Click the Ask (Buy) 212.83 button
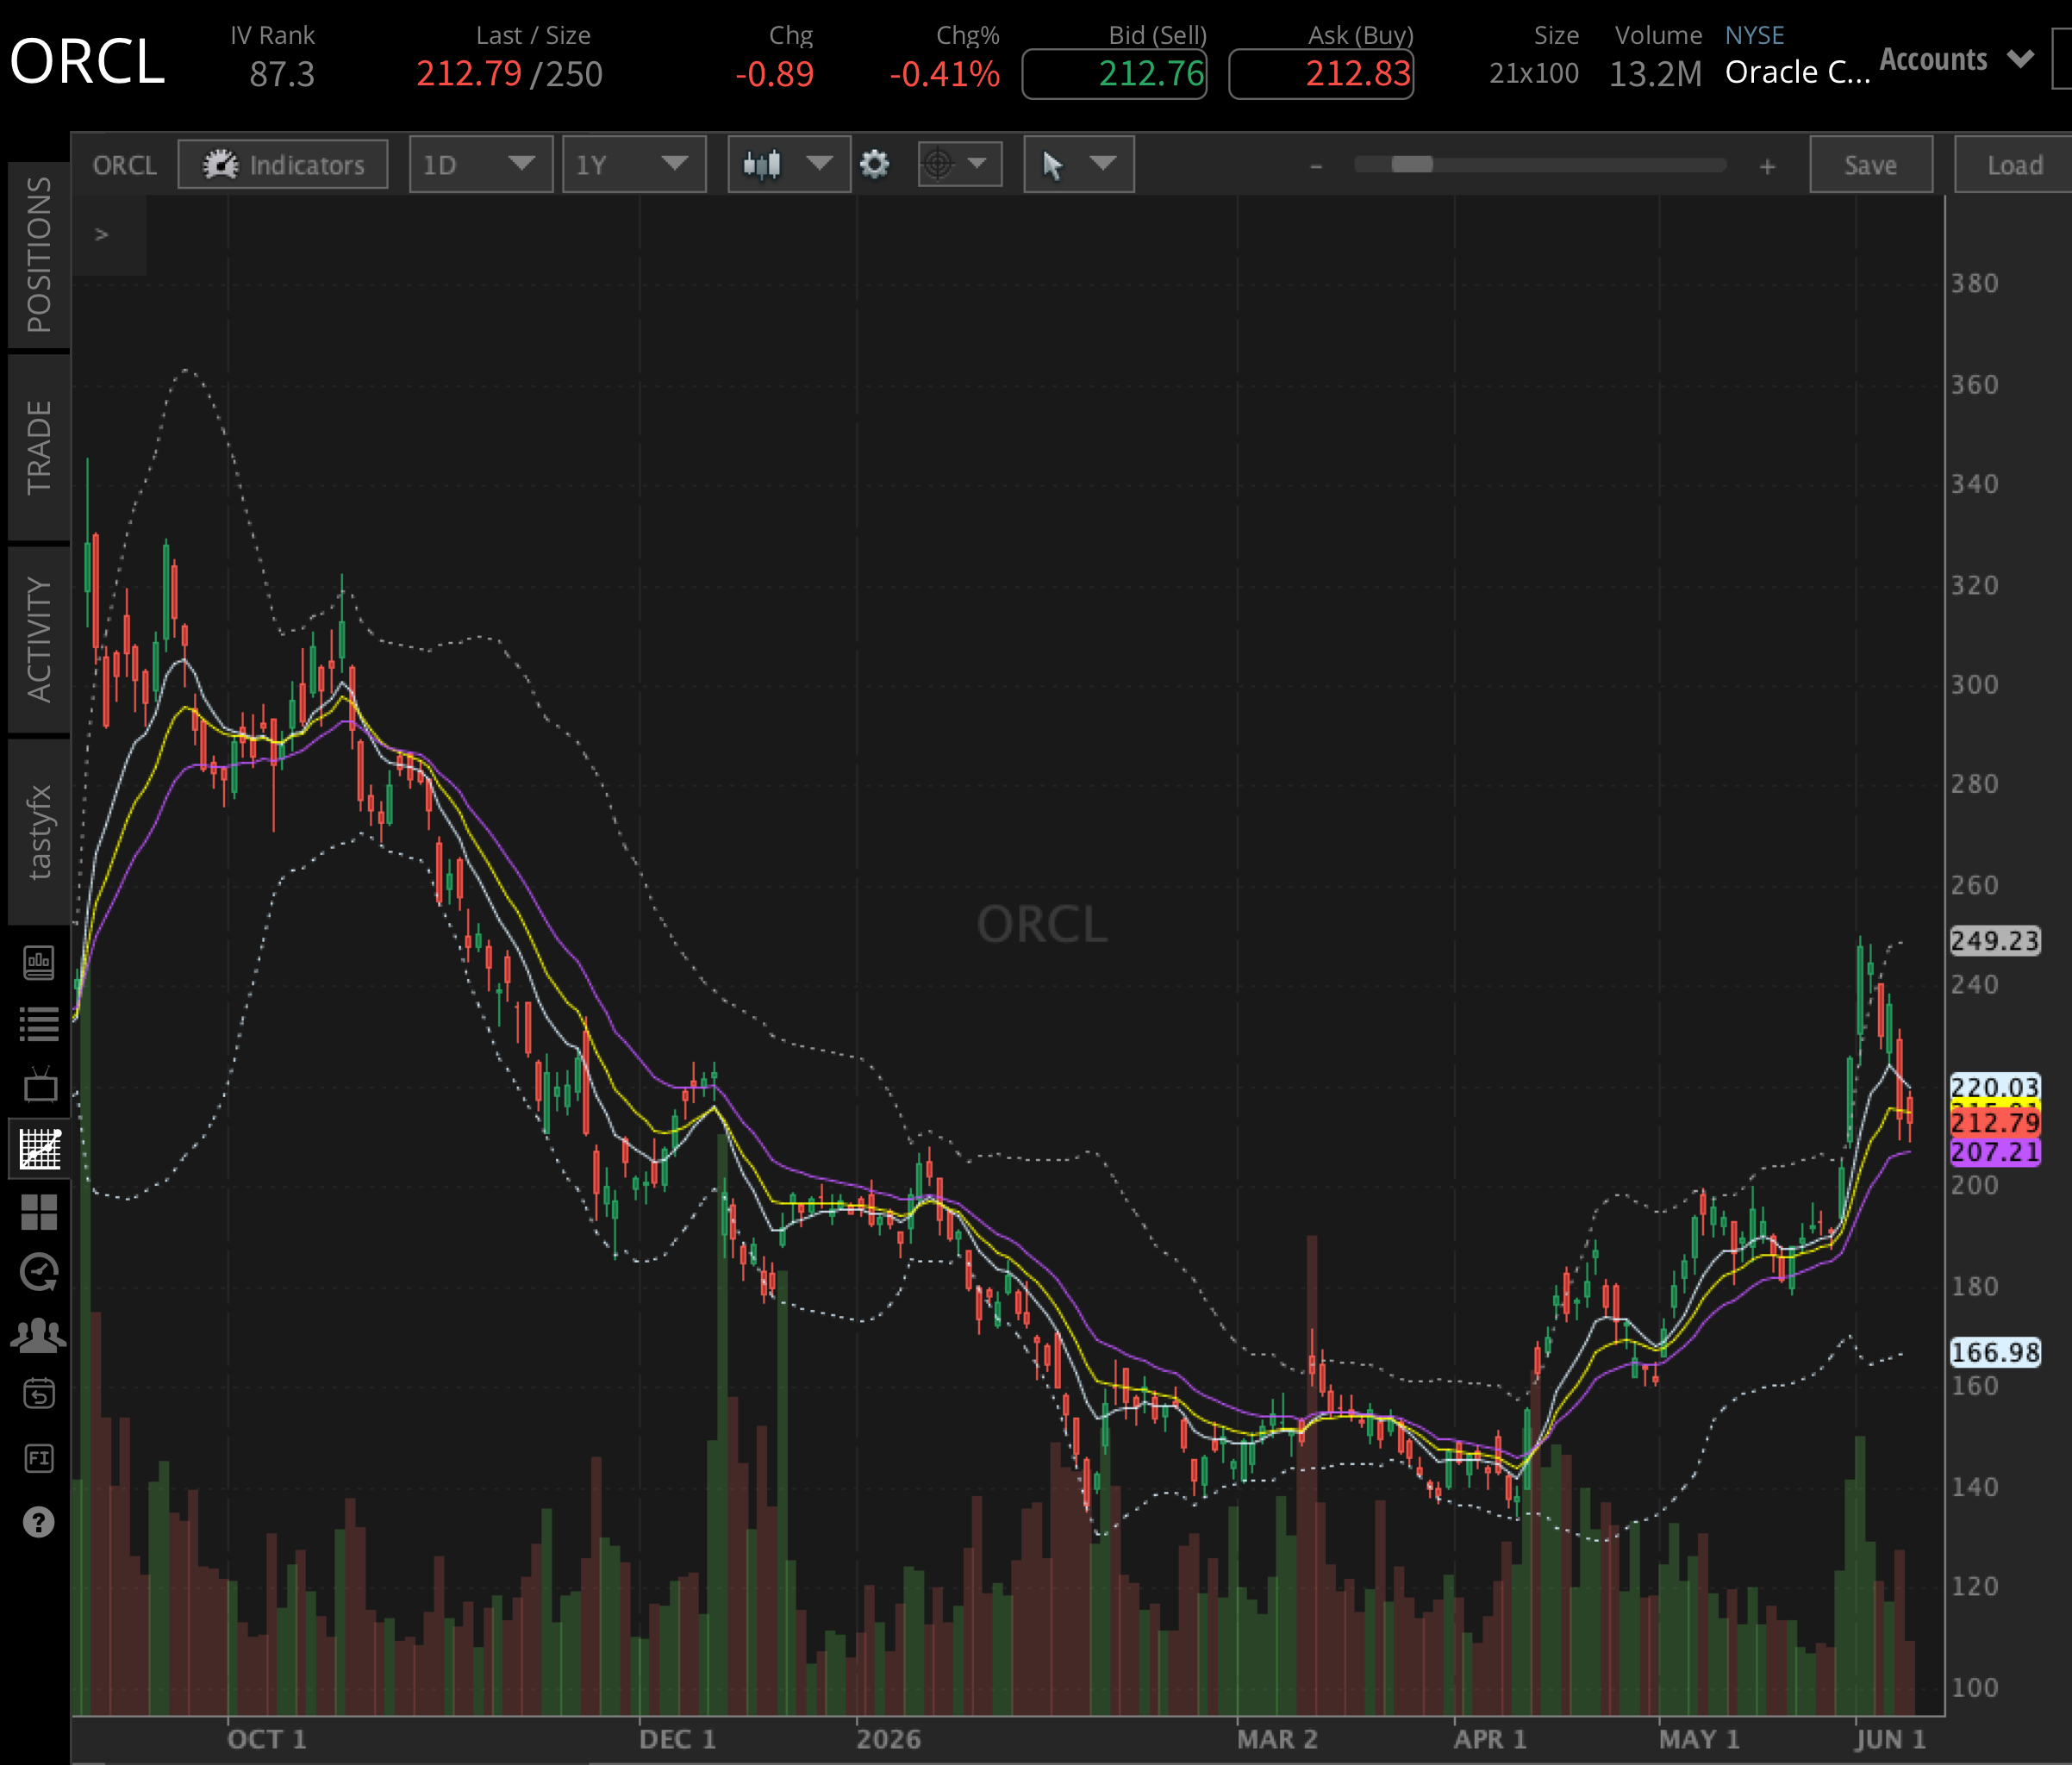 (1321, 74)
